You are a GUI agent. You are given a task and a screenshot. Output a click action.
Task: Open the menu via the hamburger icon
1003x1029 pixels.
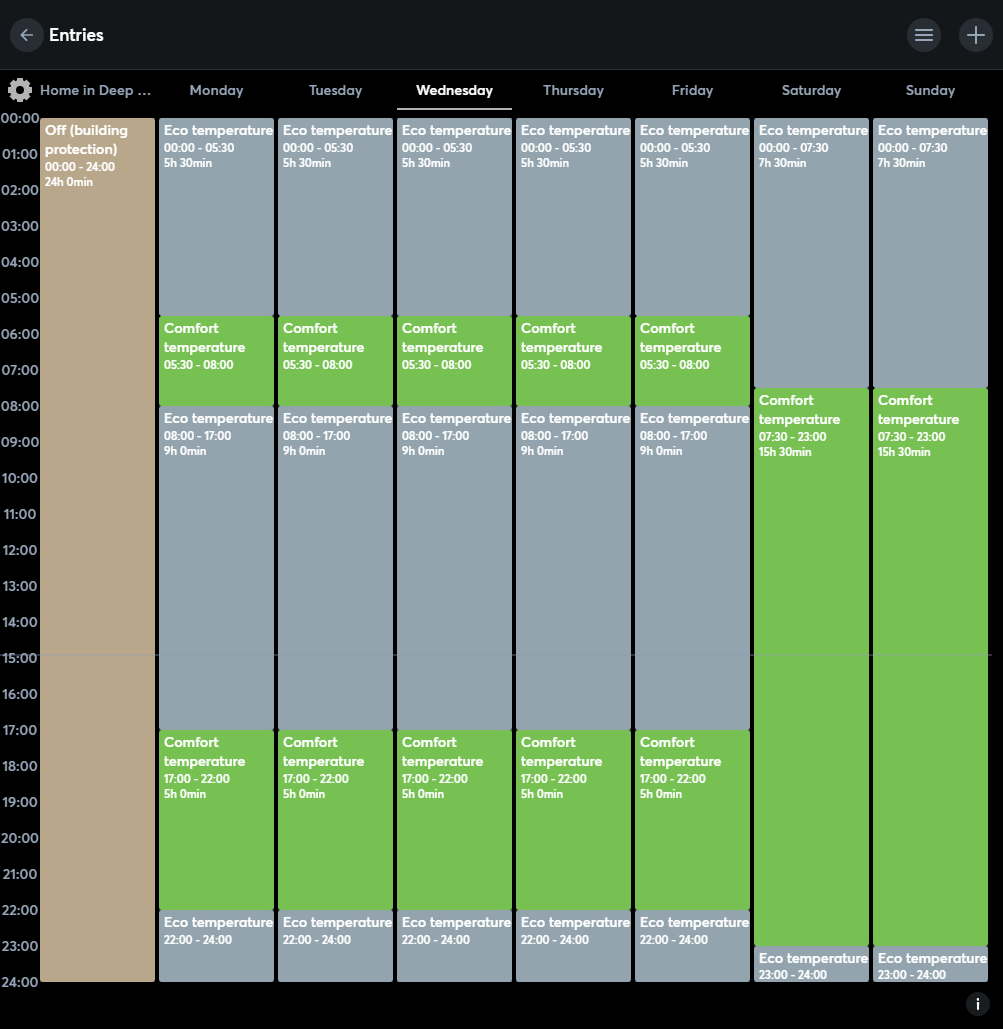point(923,34)
